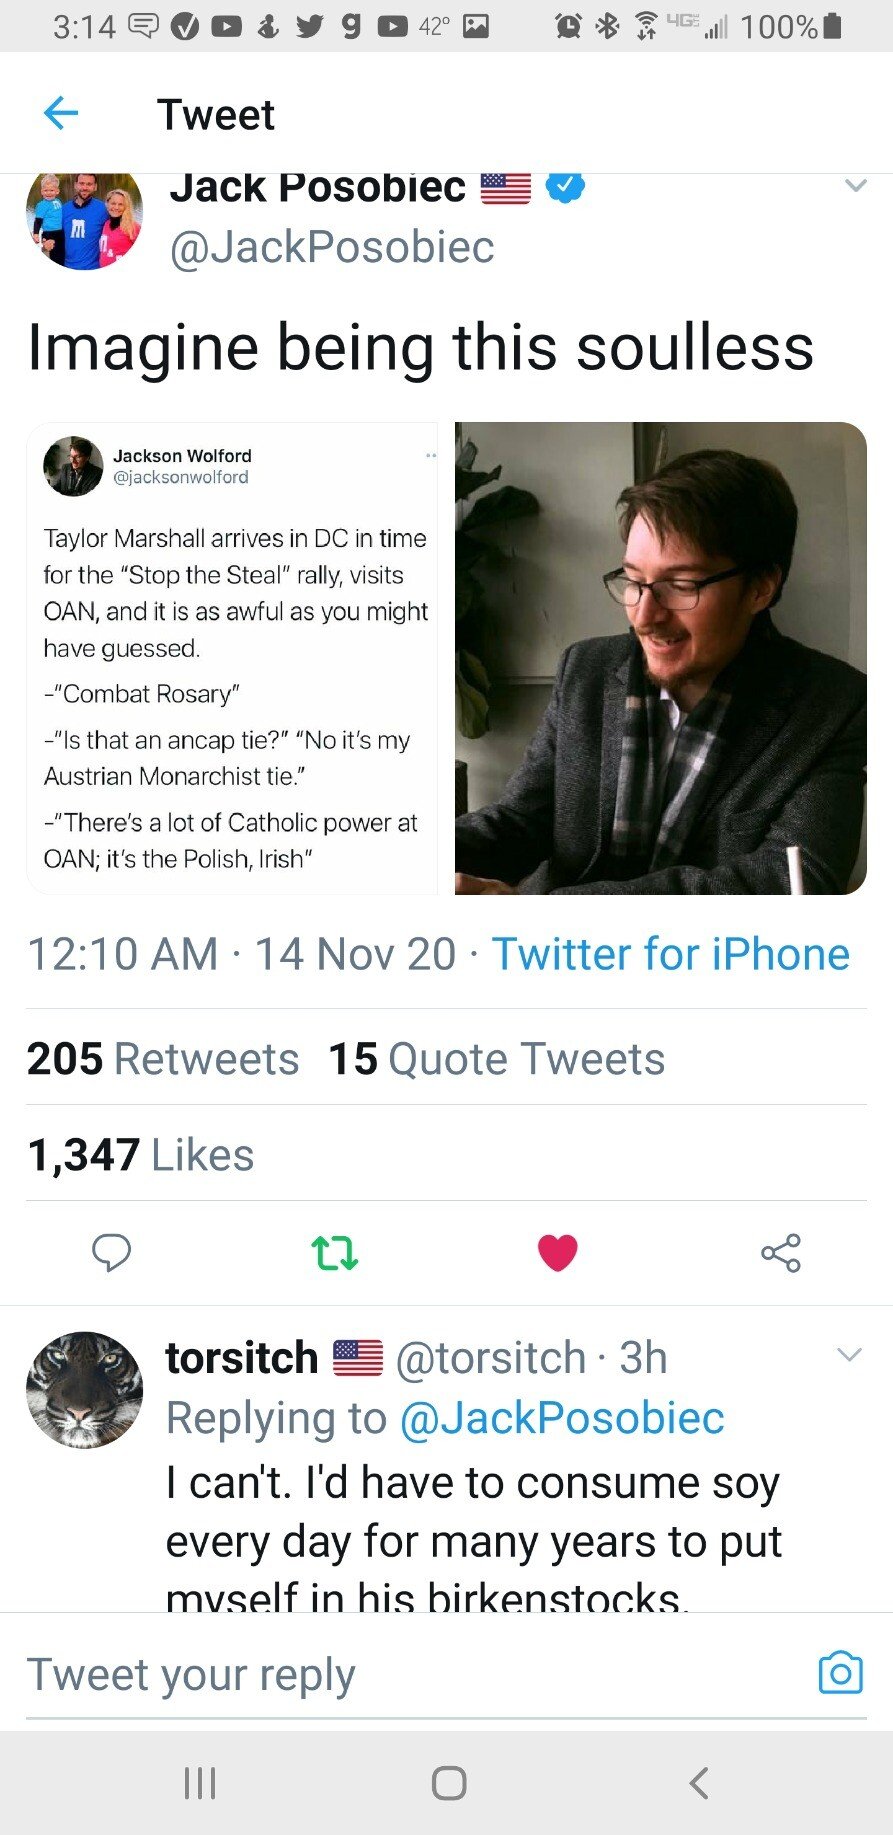Open the main tweet's dropdown chevron
The width and height of the screenshot is (893, 1835).
tap(855, 186)
